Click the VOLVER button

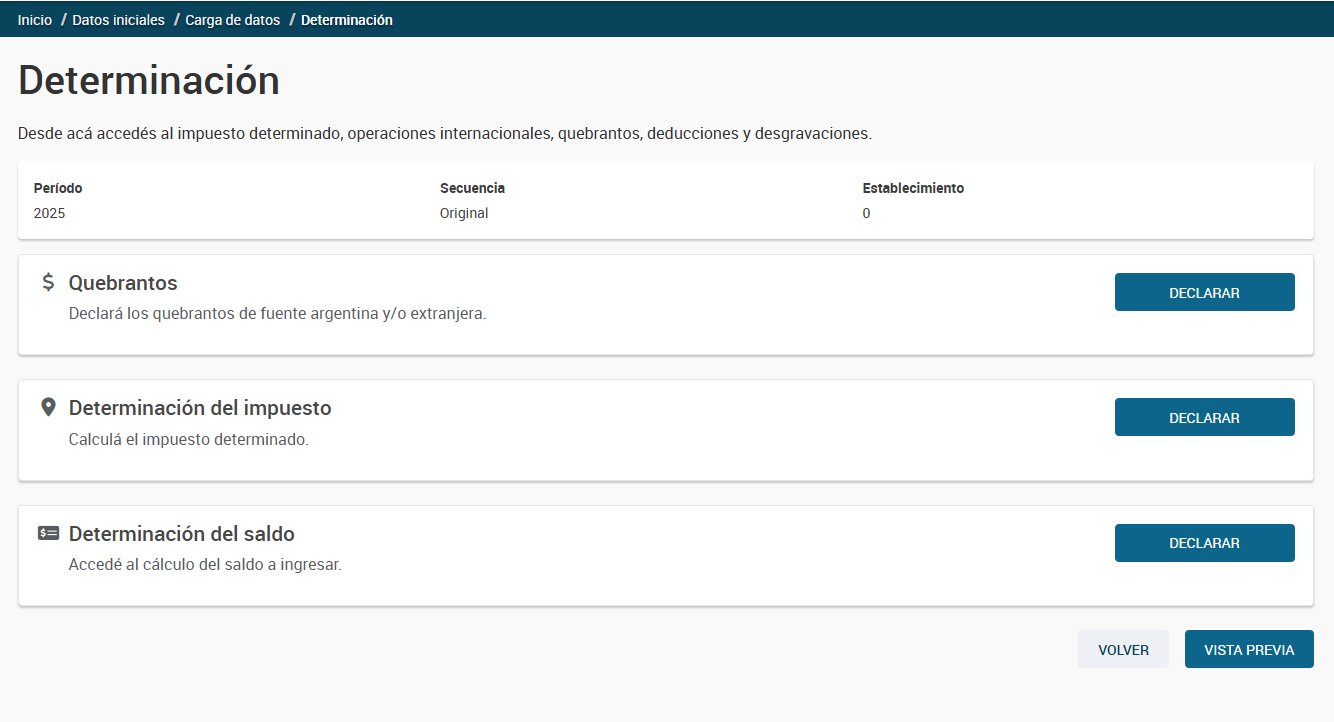click(1123, 649)
